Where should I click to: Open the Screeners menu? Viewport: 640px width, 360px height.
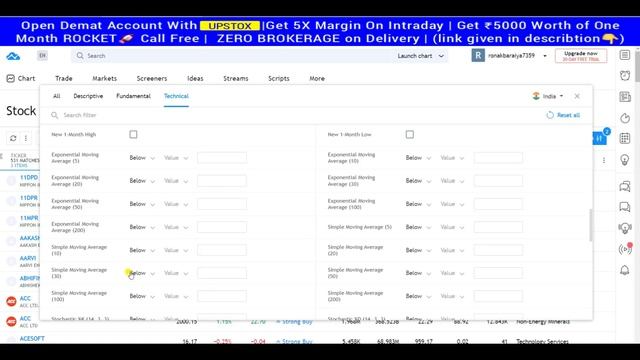coord(152,78)
